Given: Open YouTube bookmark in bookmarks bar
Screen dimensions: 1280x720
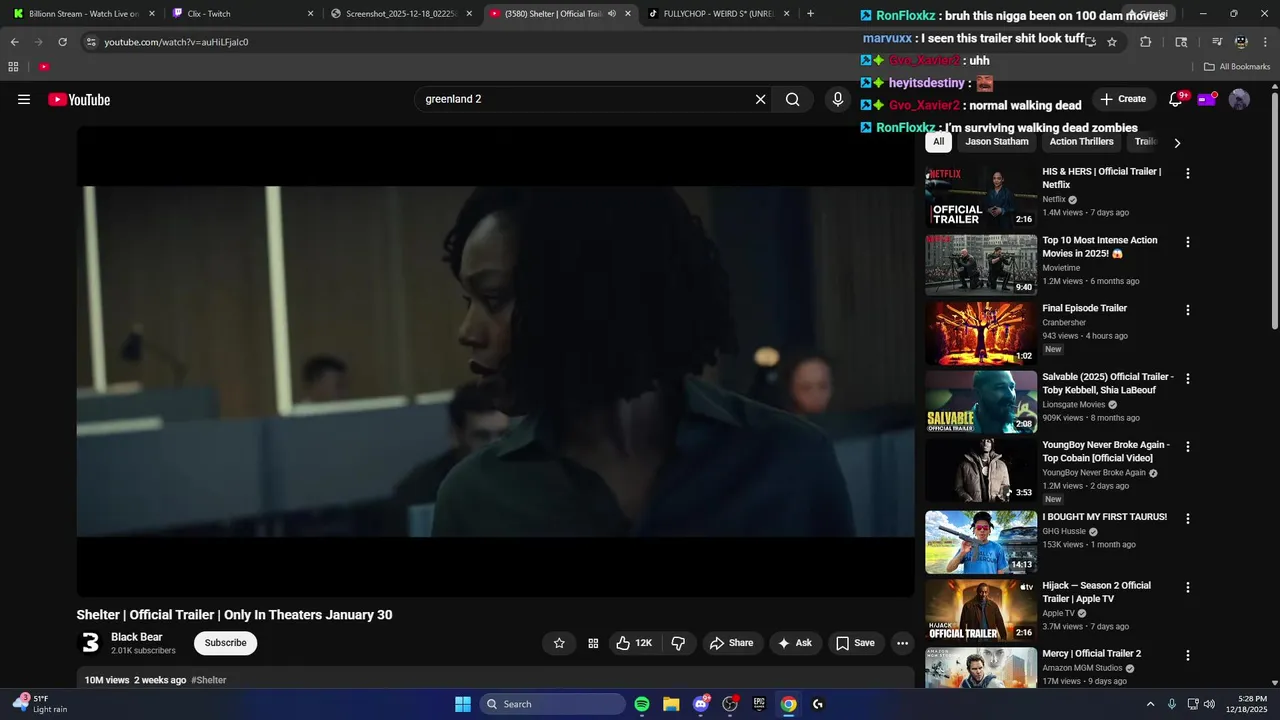Looking at the screenshot, I should coord(44,67).
